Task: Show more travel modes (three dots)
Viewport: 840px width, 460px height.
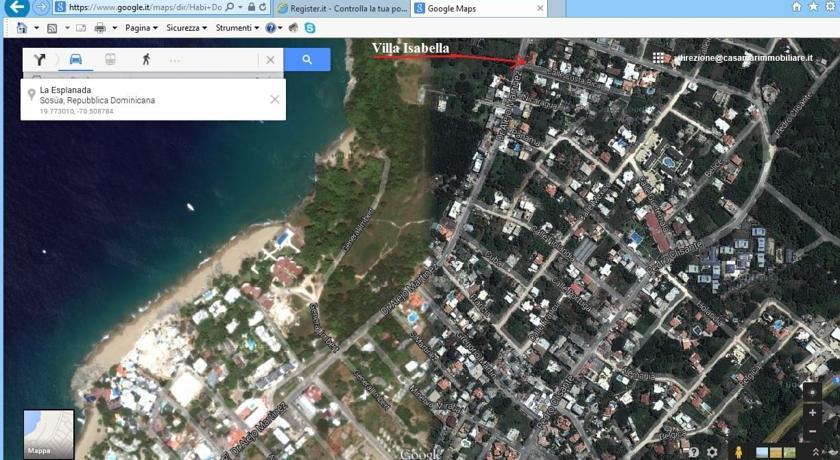Action: [x=175, y=60]
